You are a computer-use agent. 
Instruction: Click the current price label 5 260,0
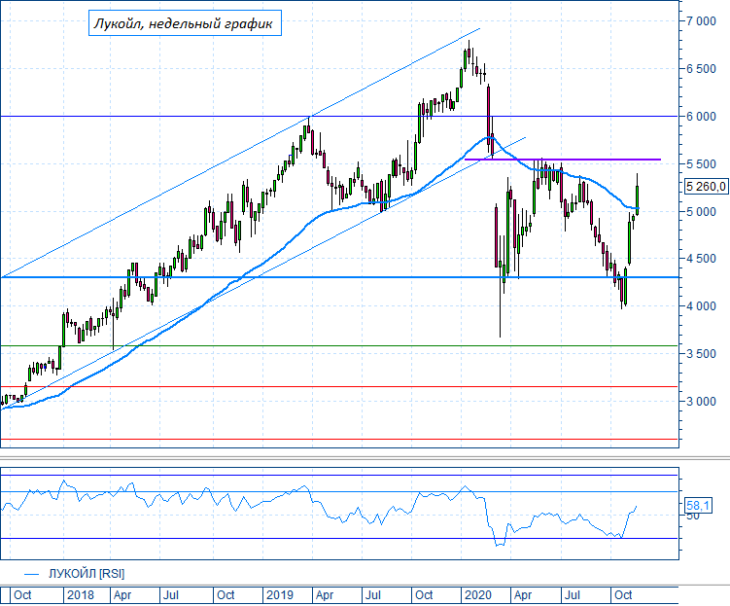[705, 187]
